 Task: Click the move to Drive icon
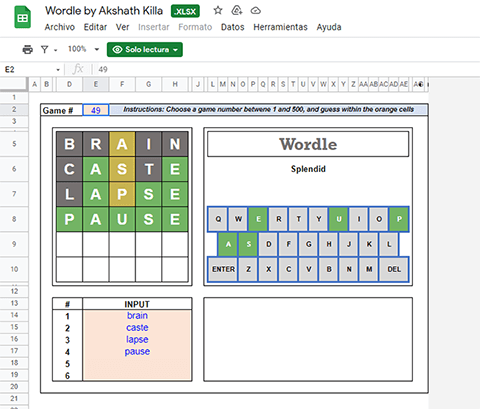[236, 10]
